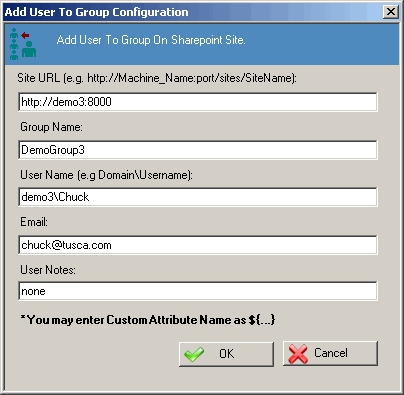The image size is (404, 395).
Task: Click the Cancel button
Action: point(330,353)
